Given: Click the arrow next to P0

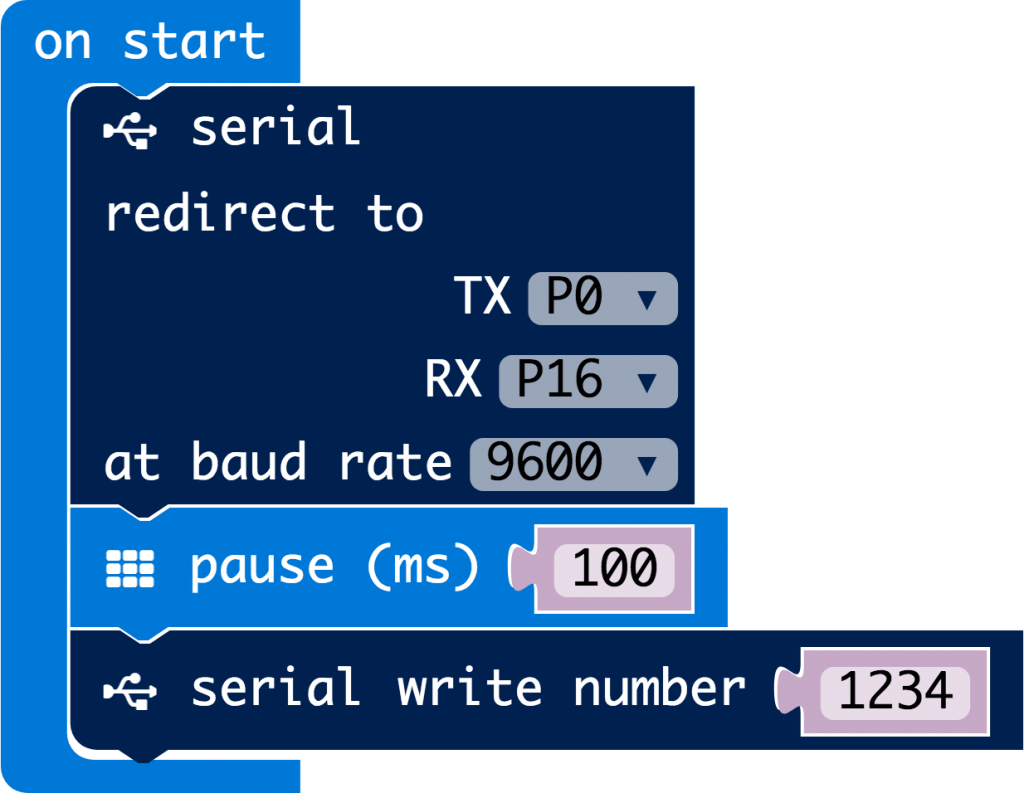Looking at the screenshot, I should 646,299.
